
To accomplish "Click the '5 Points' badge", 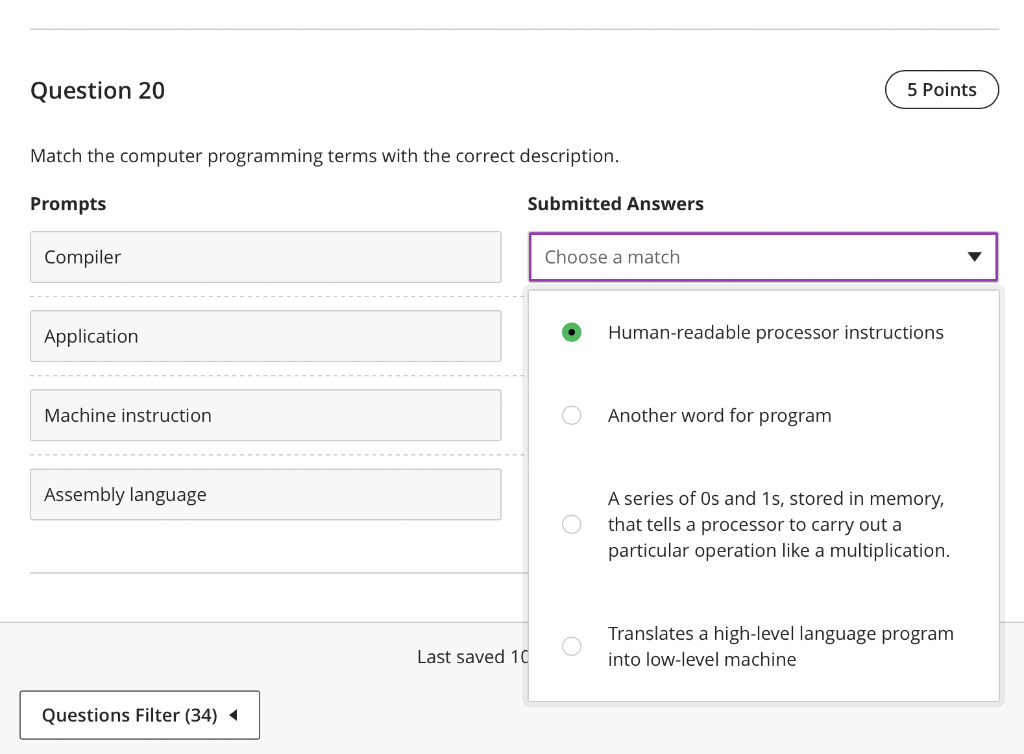I will click(941, 89).
